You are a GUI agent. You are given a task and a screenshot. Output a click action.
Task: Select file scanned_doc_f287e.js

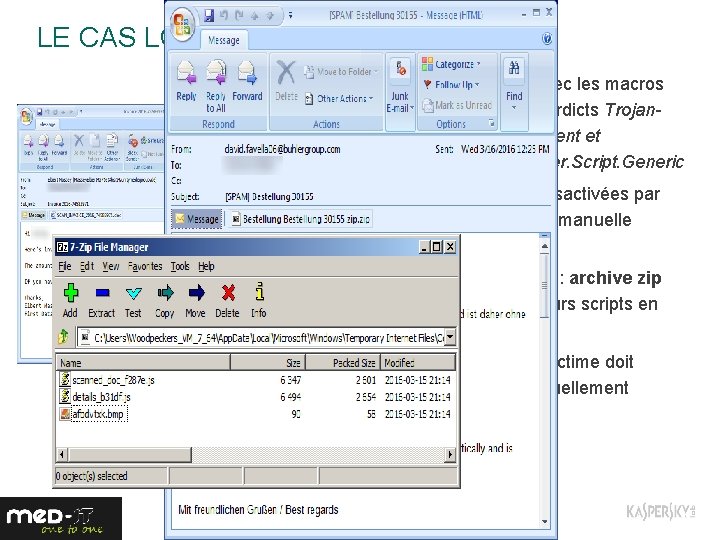pos(113,380)
